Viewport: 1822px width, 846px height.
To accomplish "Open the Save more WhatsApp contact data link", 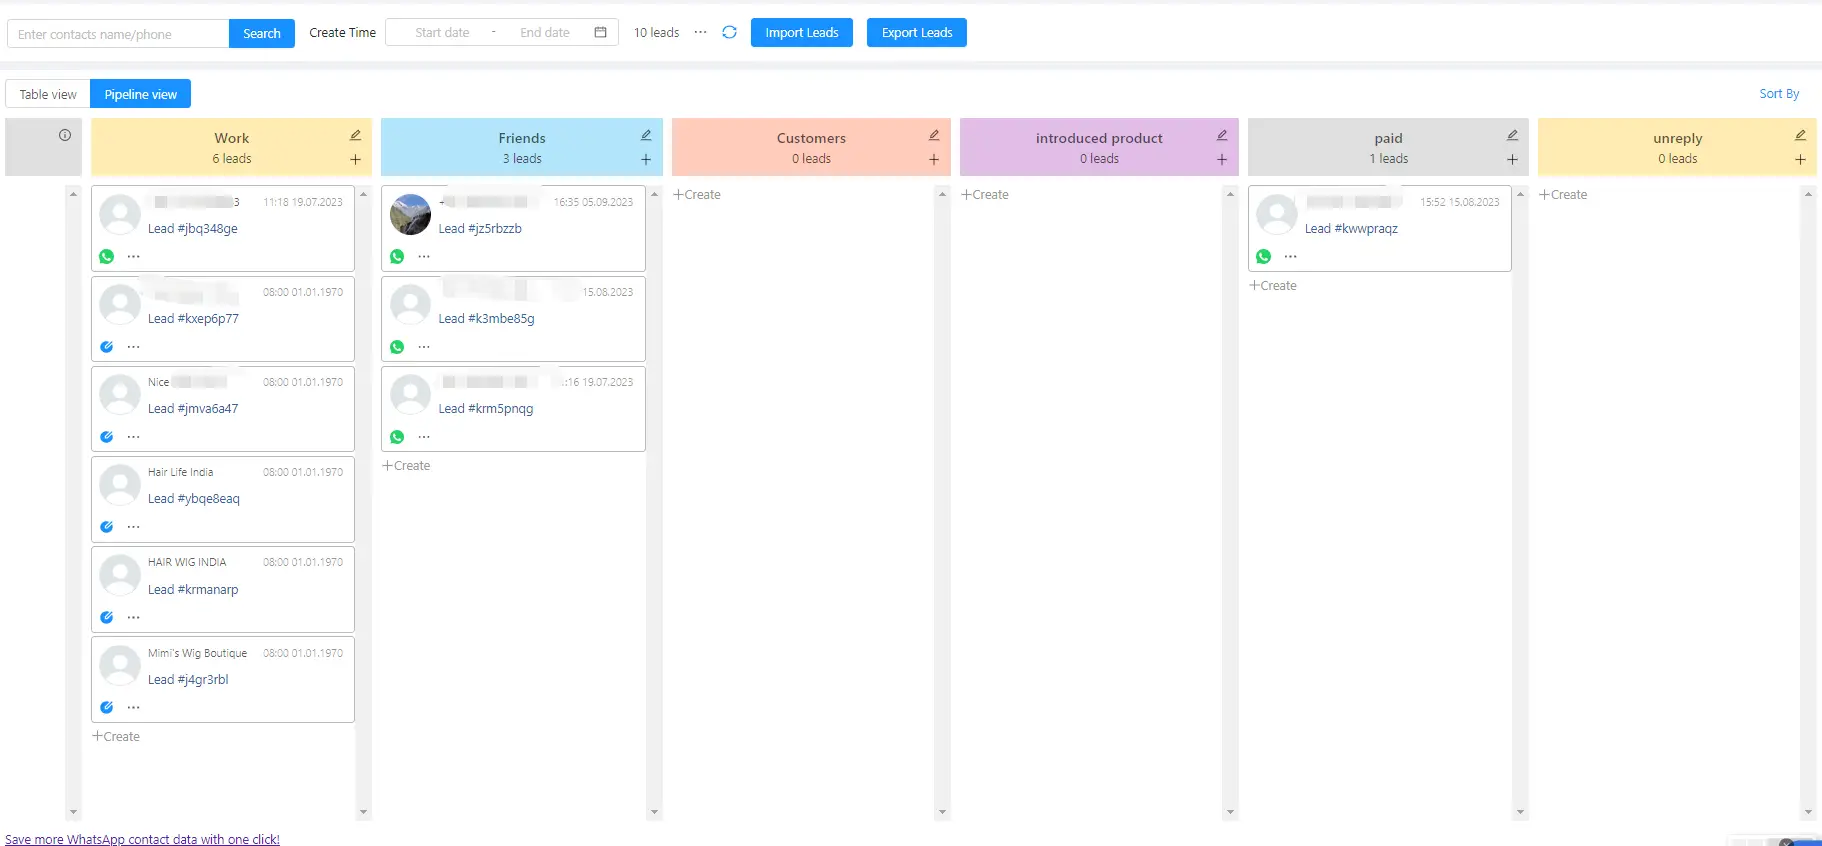I will pyautogui.click(x=142, y=839).
